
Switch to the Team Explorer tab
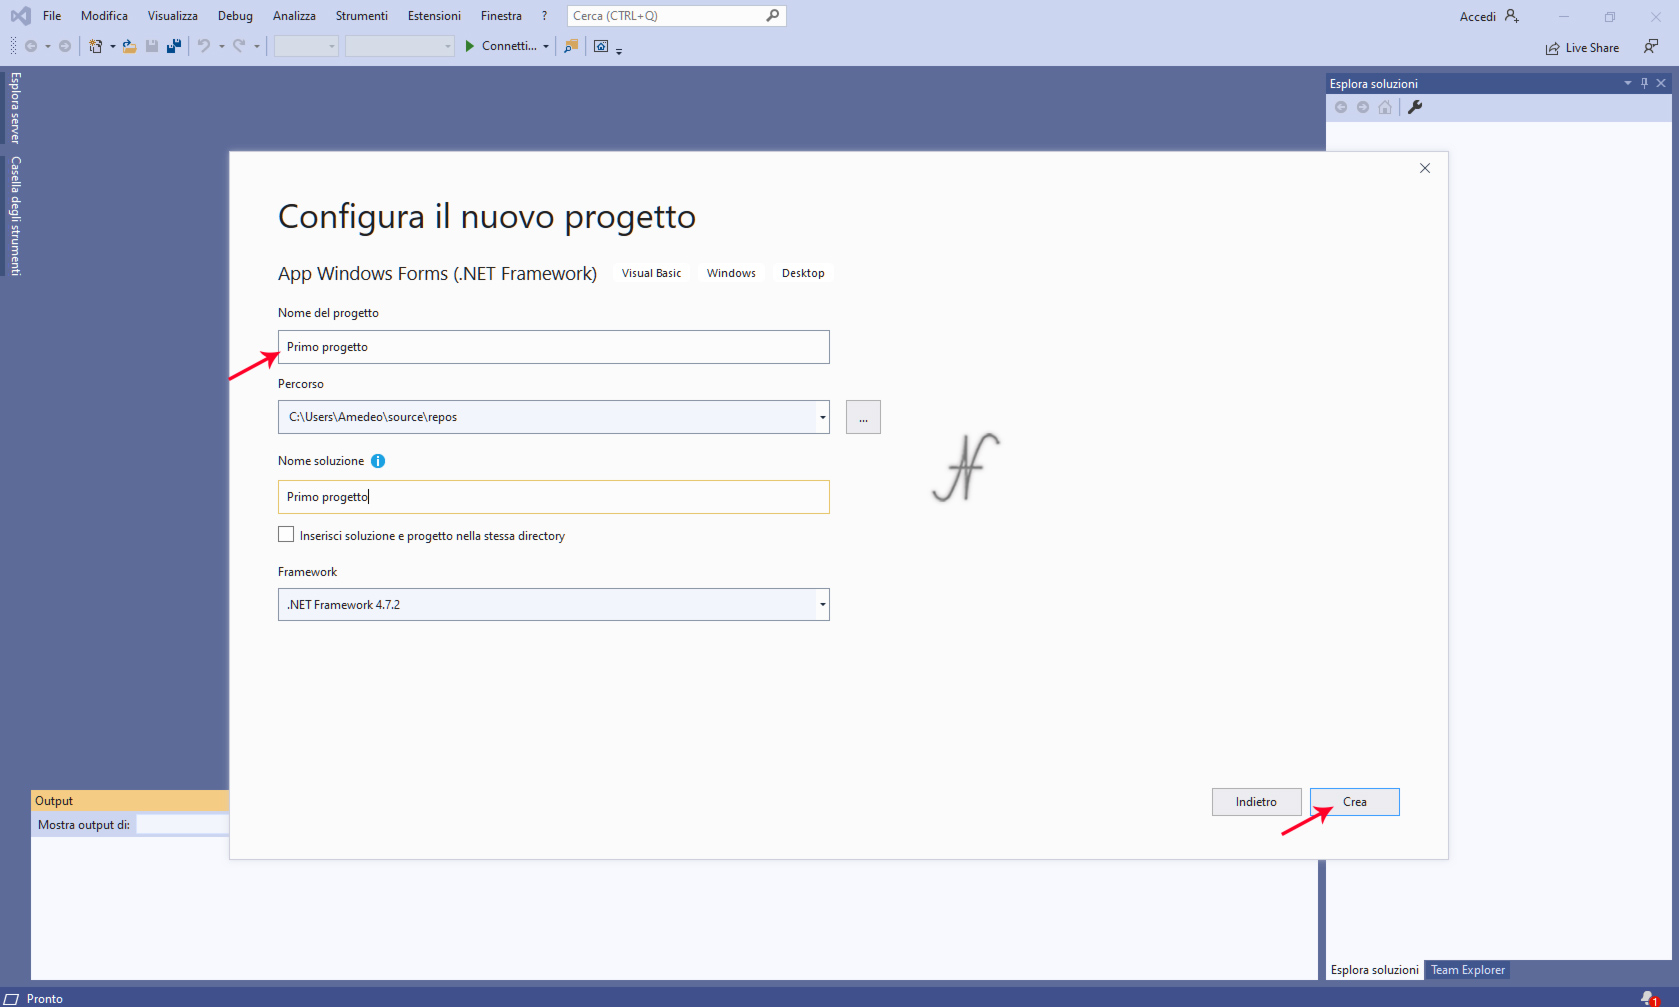1467,970
